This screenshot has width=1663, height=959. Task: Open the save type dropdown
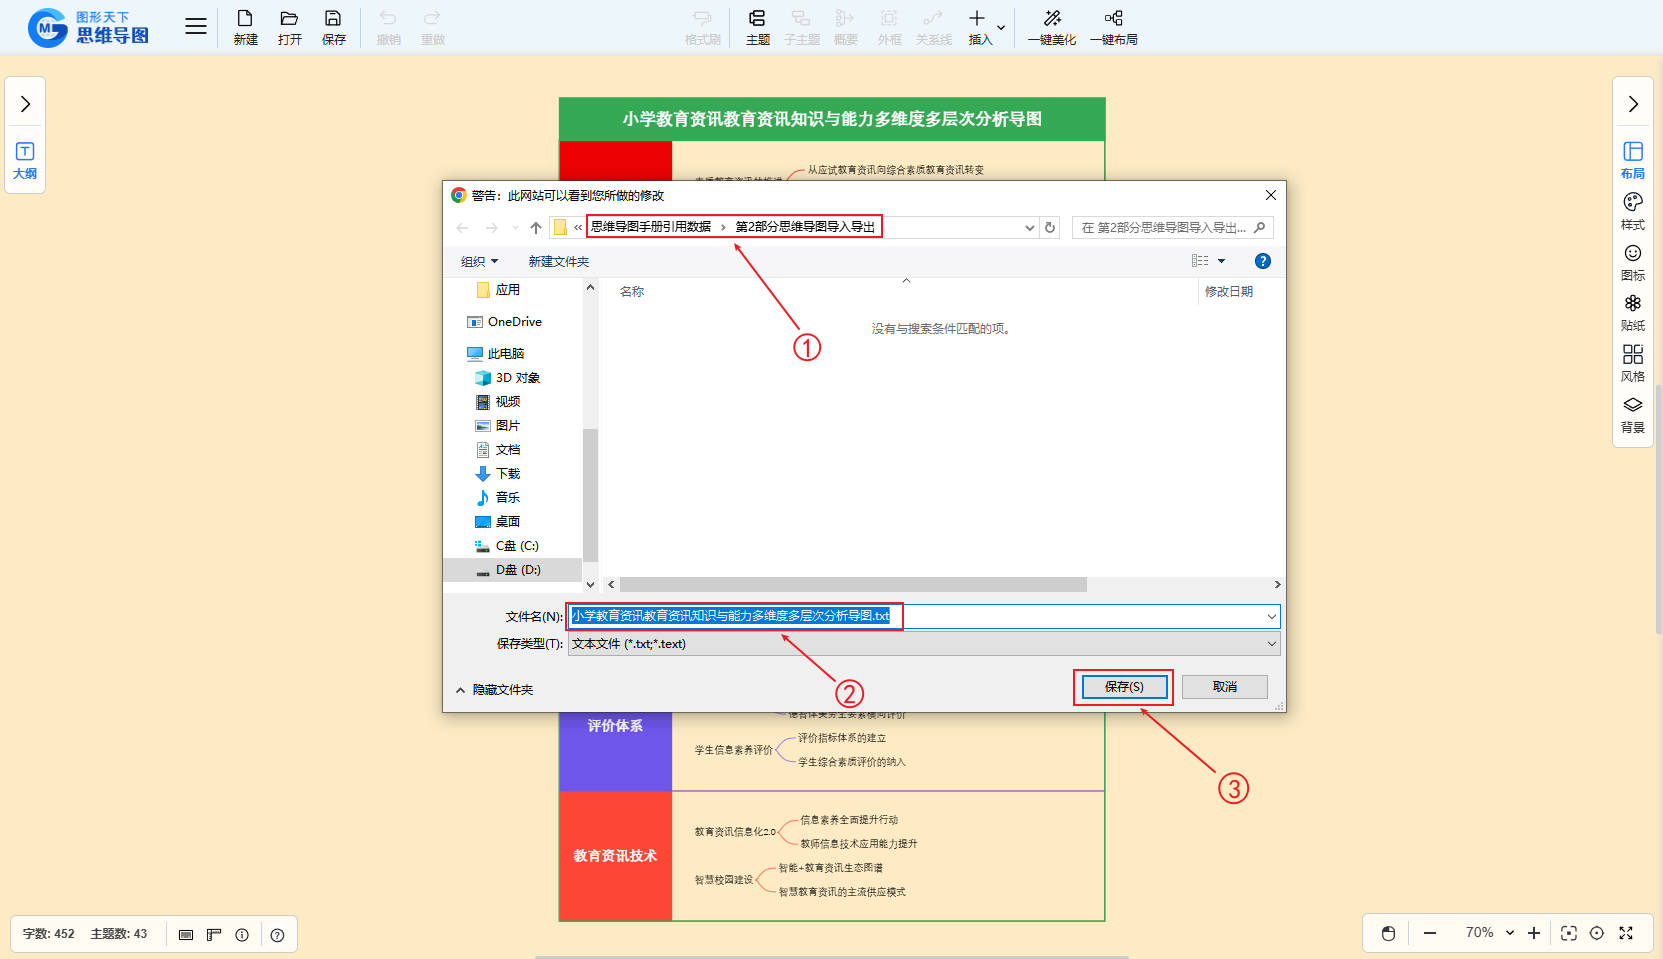coord(1271,644)
